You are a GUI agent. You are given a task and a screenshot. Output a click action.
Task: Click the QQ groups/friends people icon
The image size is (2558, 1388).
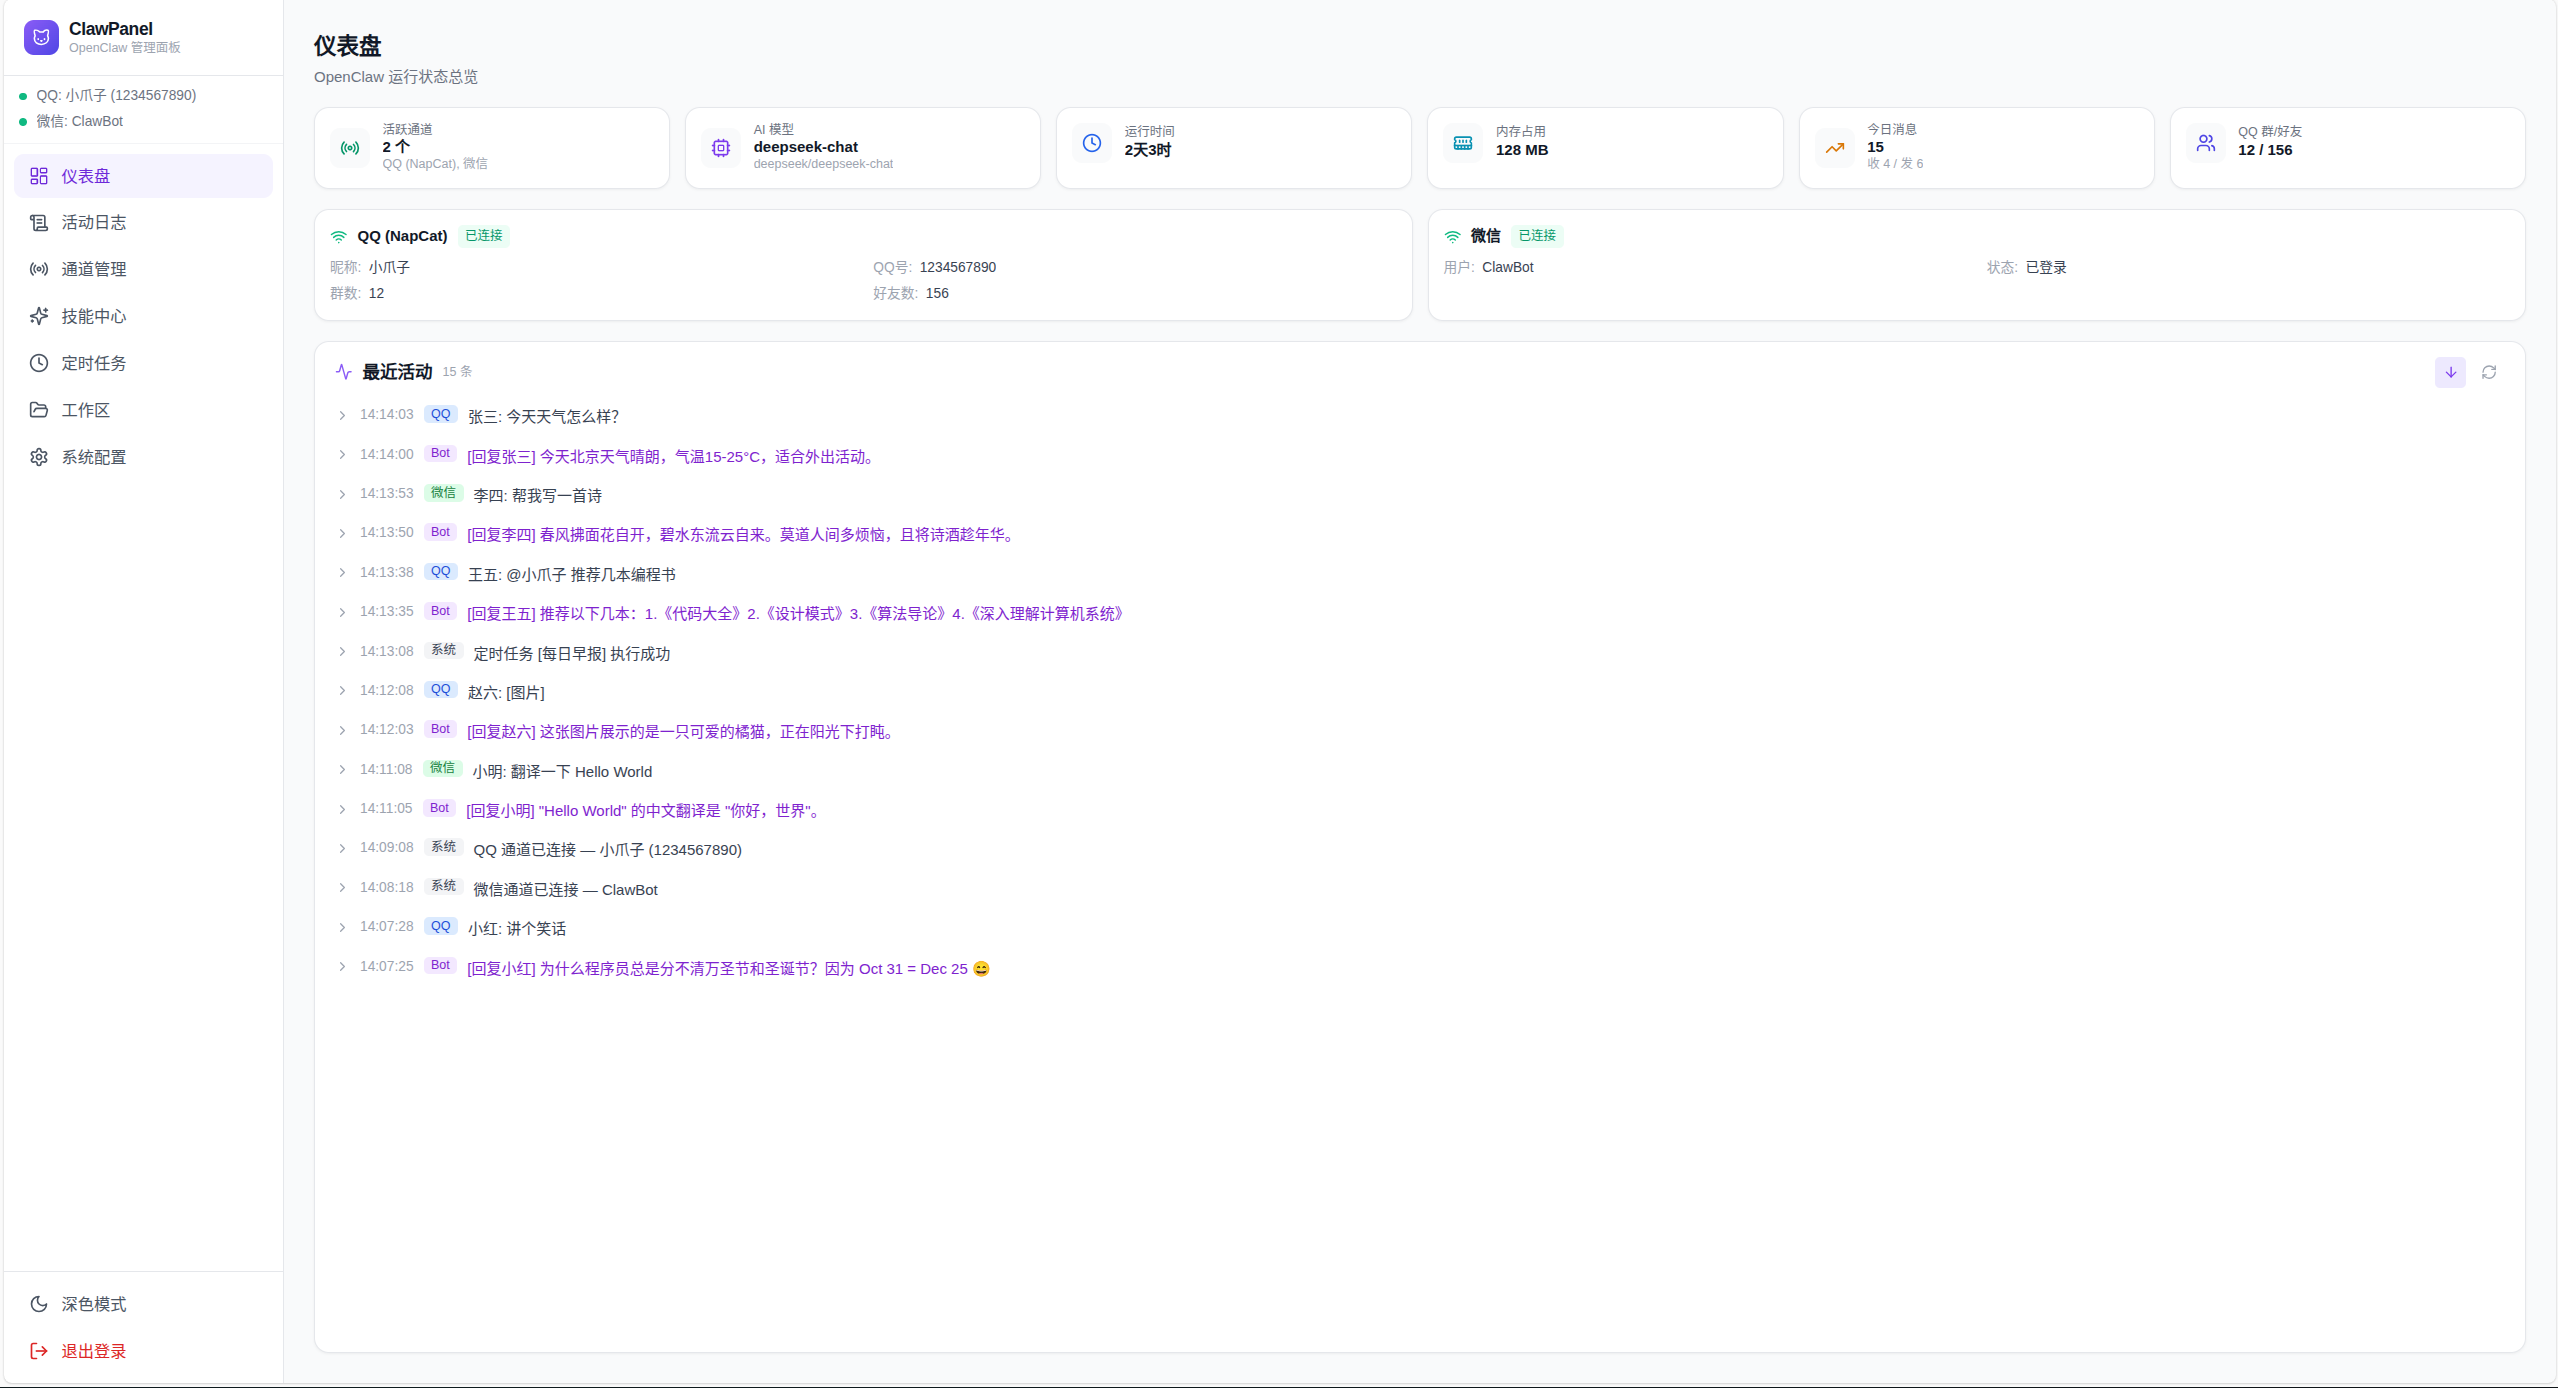(x=2206, y=144)
